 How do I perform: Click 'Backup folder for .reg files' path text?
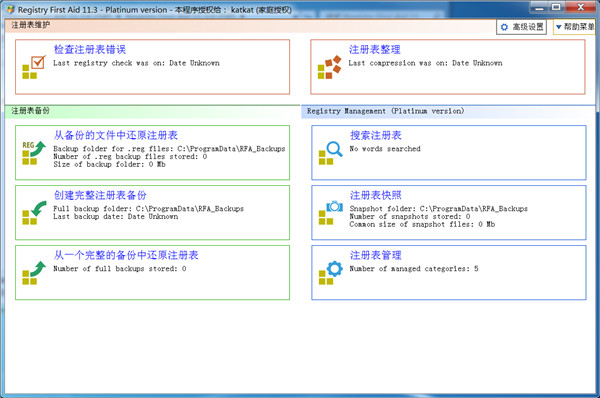[169, 149]
